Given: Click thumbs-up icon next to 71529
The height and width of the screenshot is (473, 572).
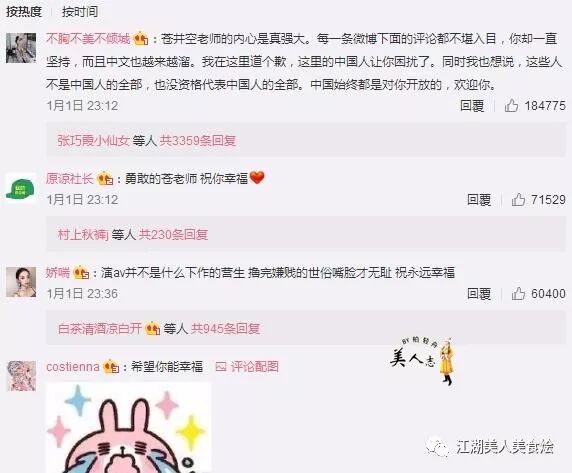Looking at the screenshot, I should click(518, 199).
